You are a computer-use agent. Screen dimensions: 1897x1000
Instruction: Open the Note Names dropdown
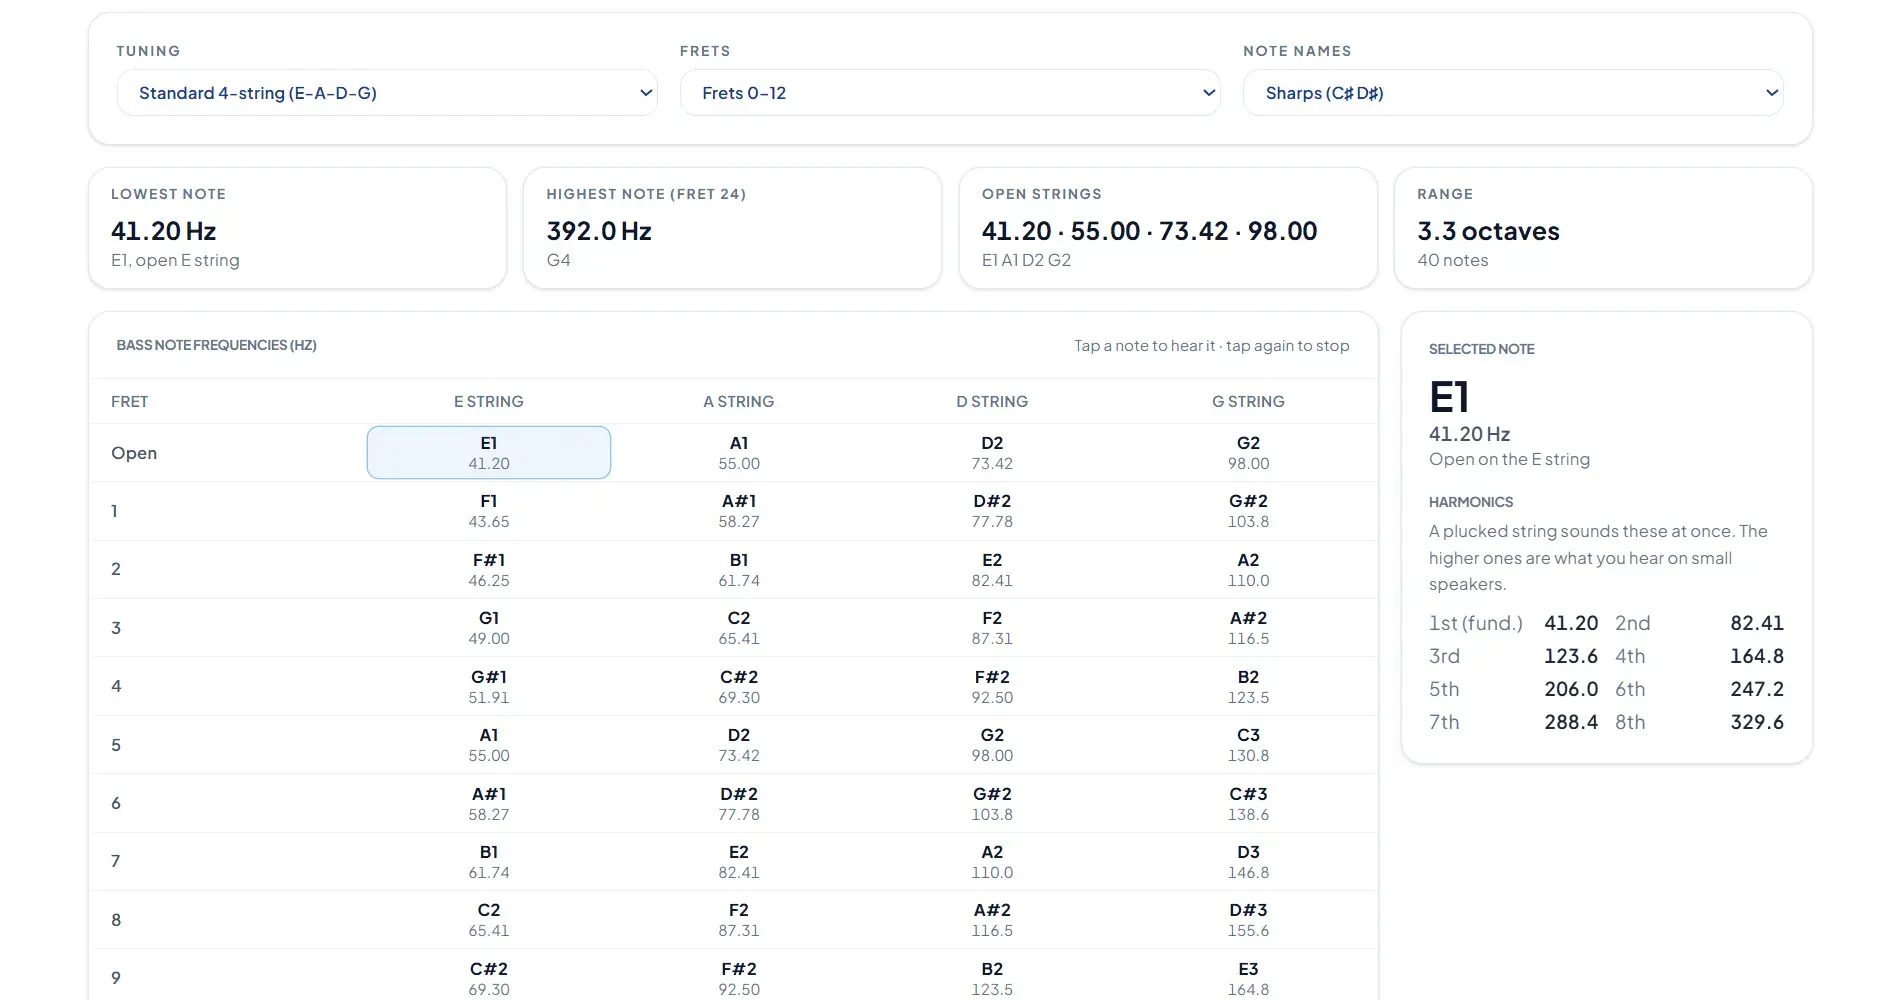[x=1513, y=93]
